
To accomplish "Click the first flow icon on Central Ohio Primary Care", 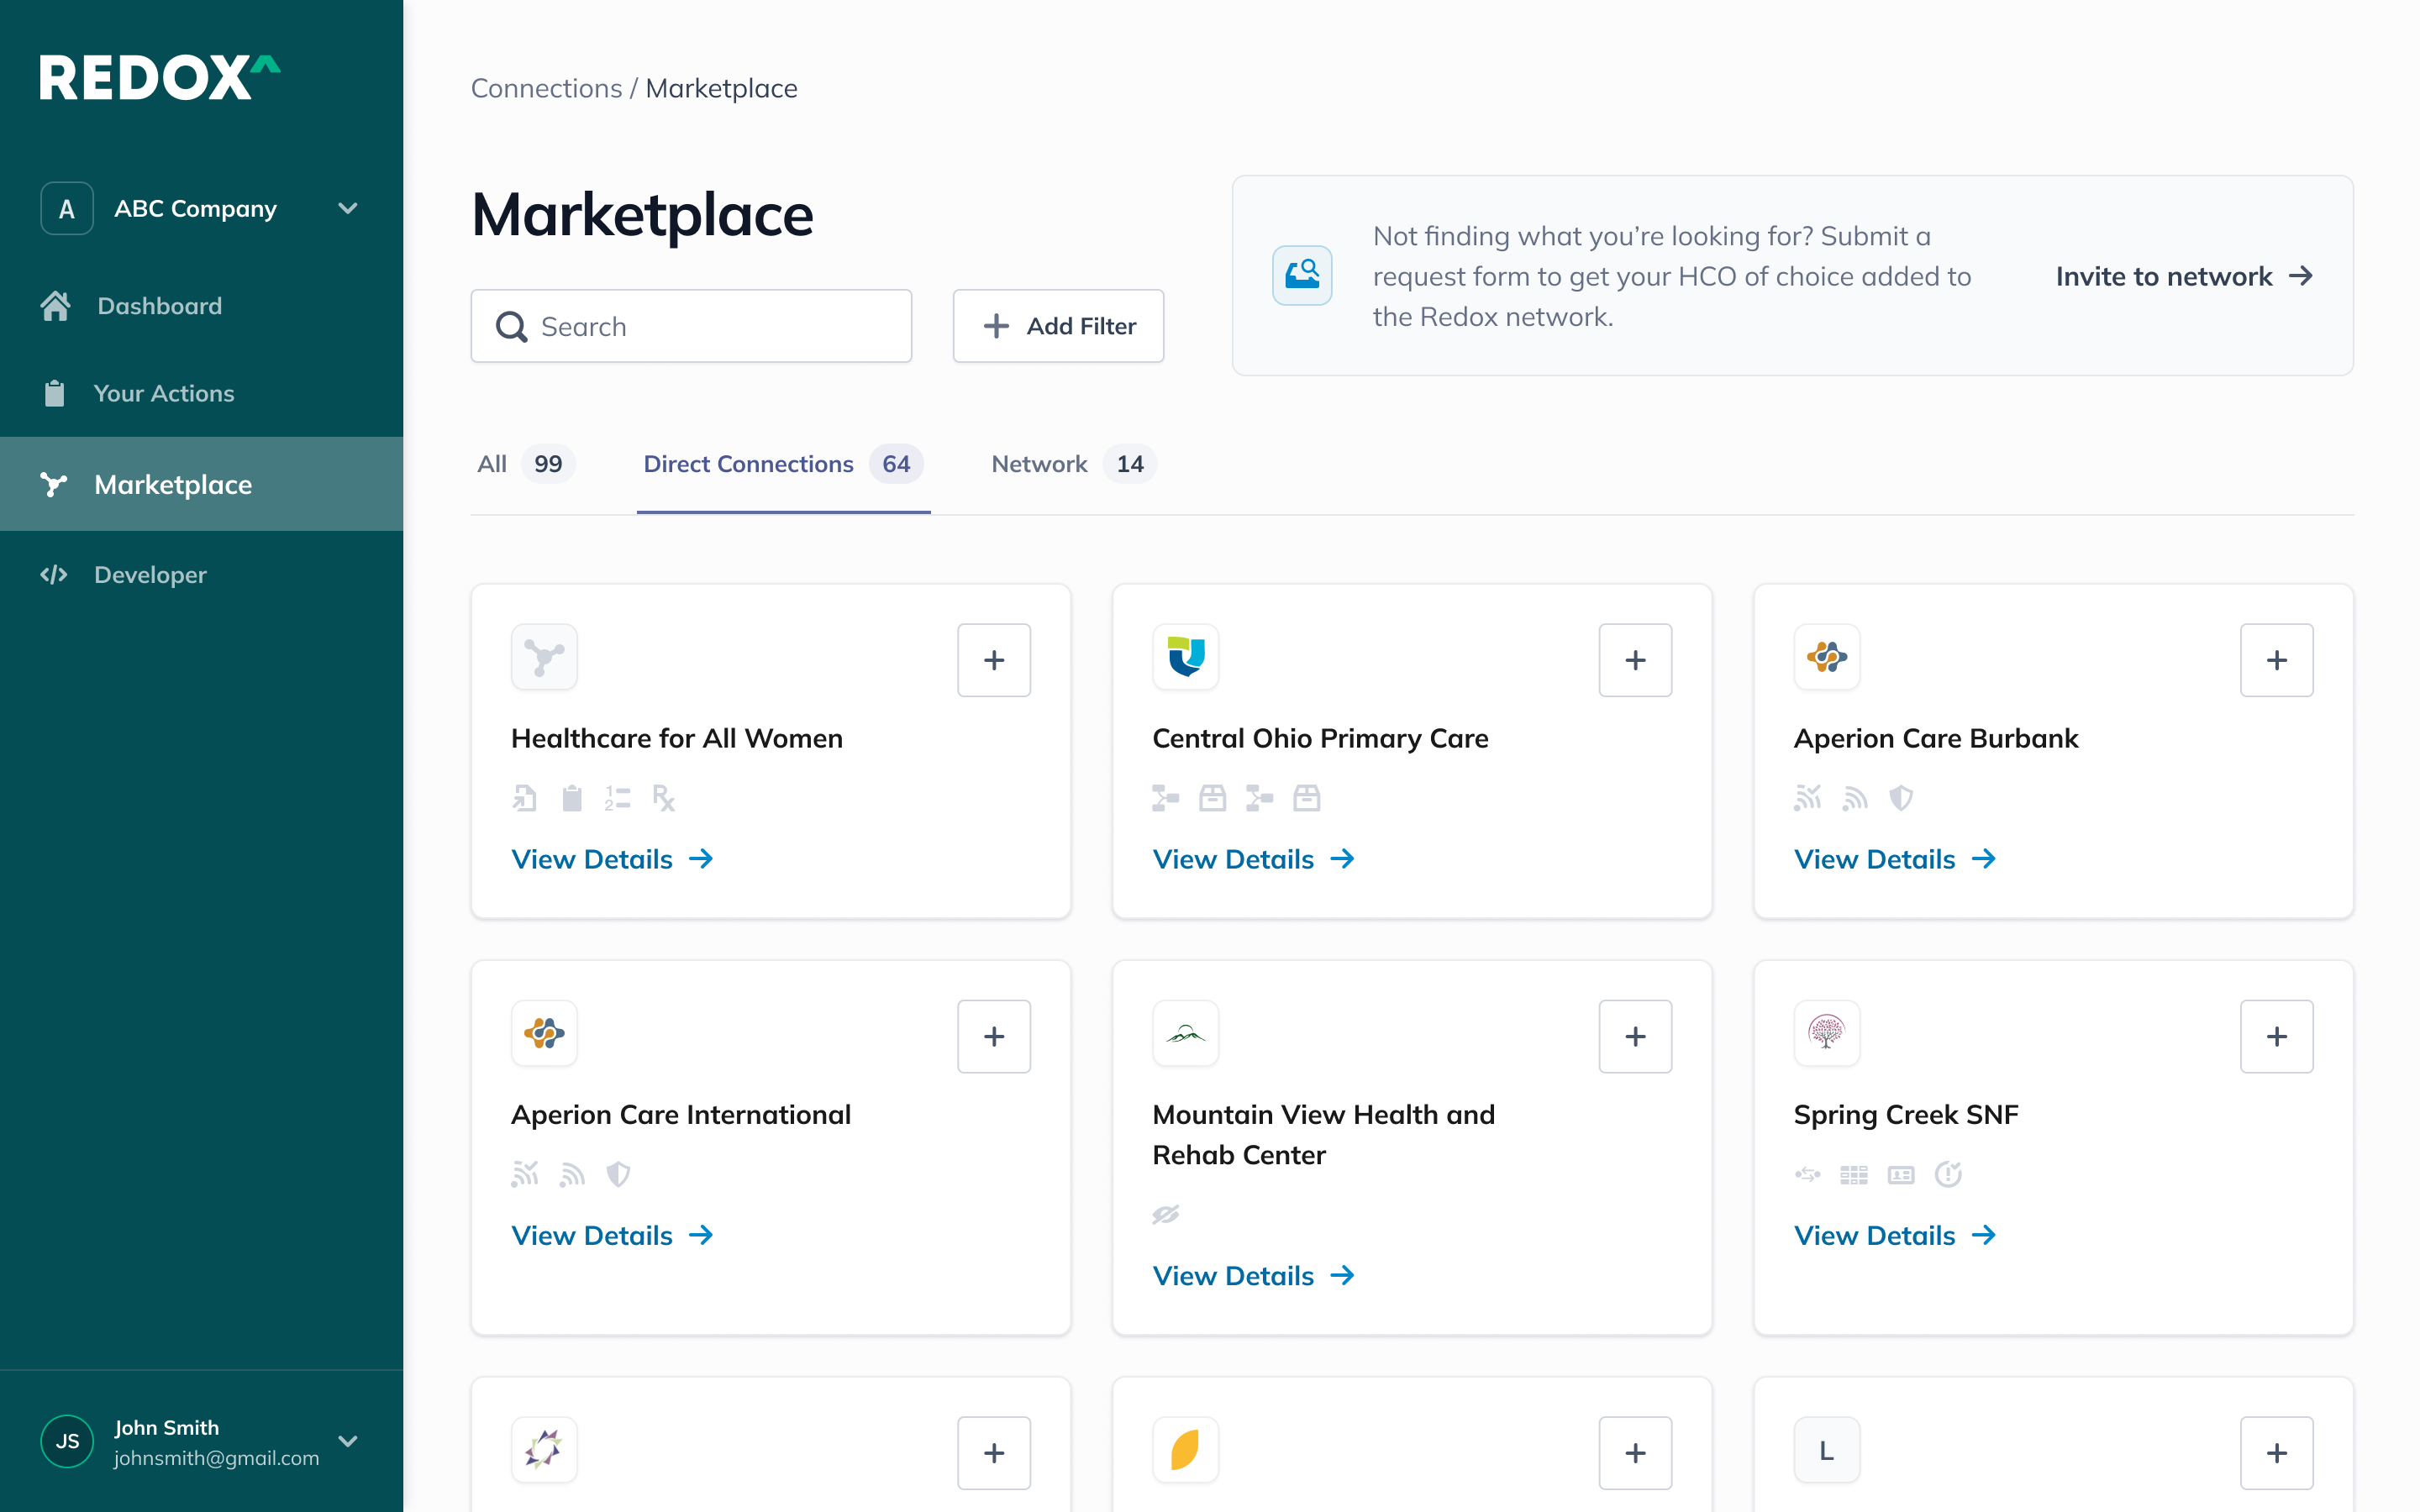I will pos(1166,798).
